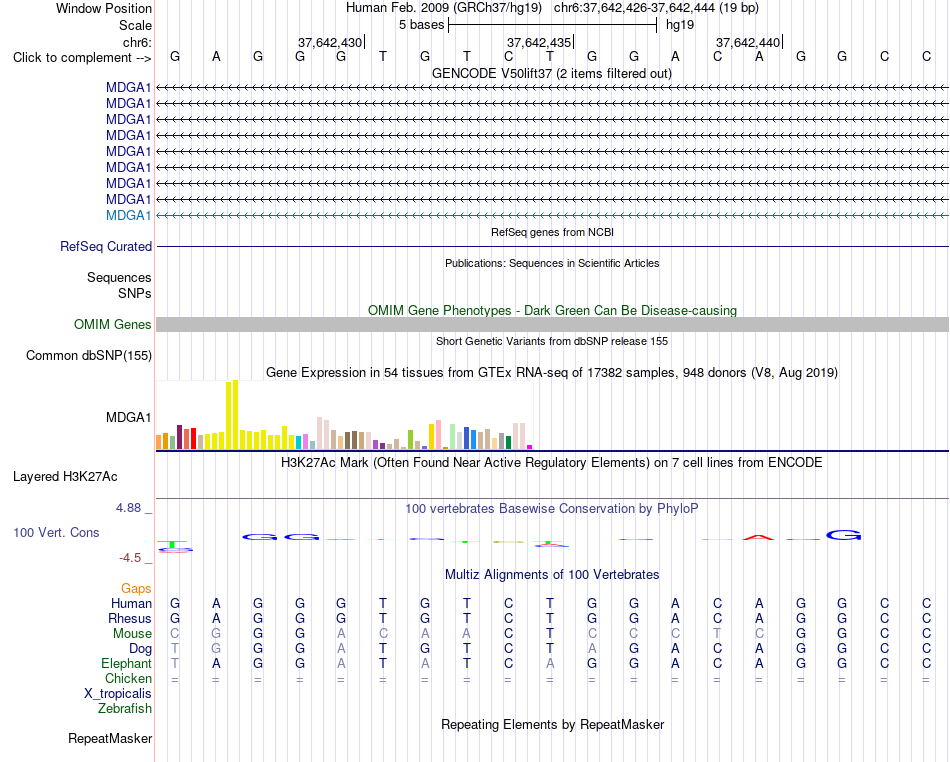Click the MDGA1 label beside GTEx bars
Image resolution: width=950 pixels, height=762 pixels.
coord(128,417)
